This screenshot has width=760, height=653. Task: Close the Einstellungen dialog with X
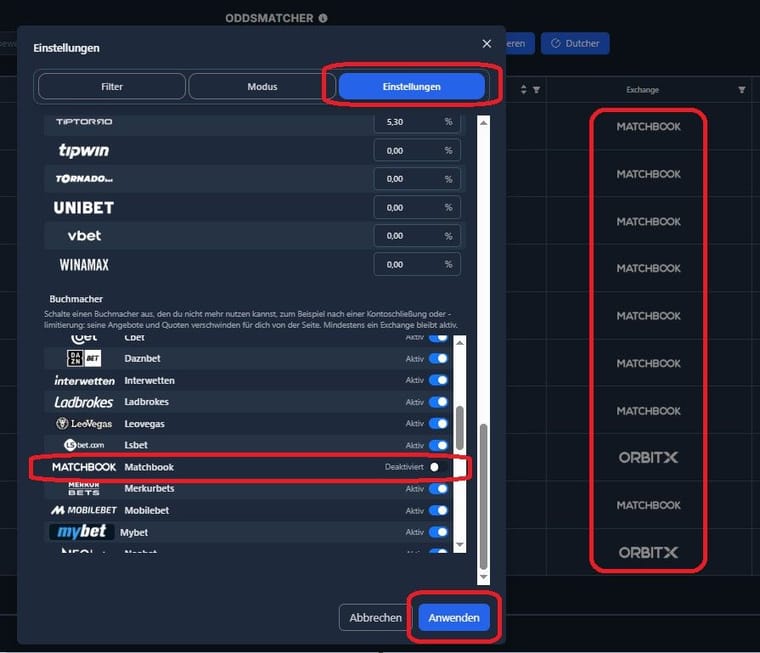487,44
